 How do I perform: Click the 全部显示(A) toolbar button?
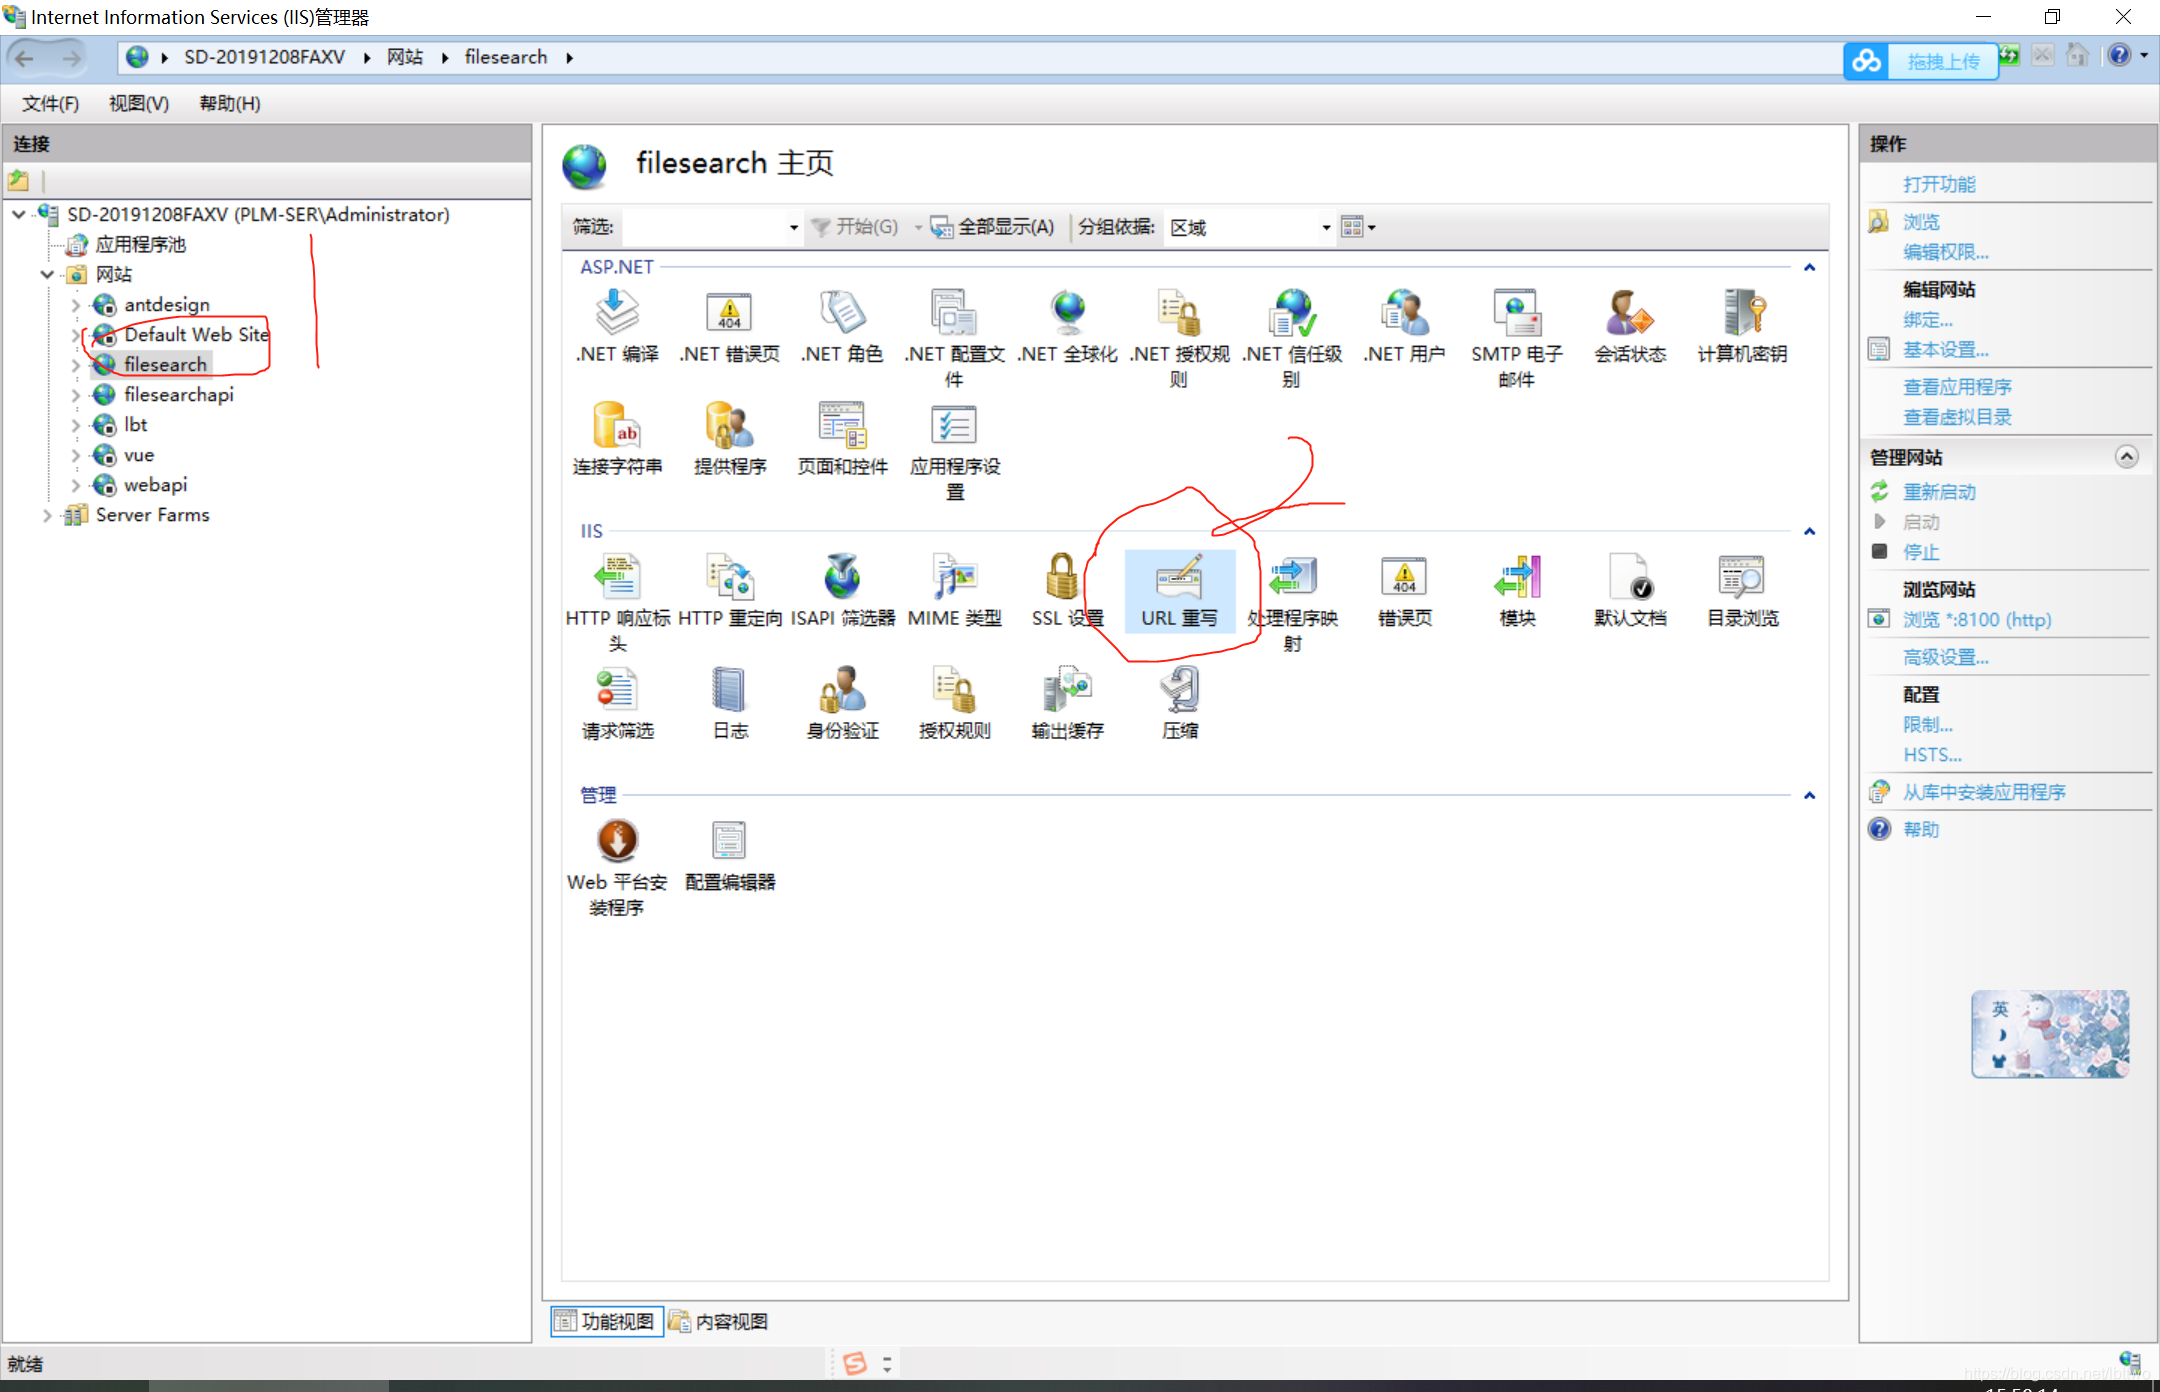(993, 227)
